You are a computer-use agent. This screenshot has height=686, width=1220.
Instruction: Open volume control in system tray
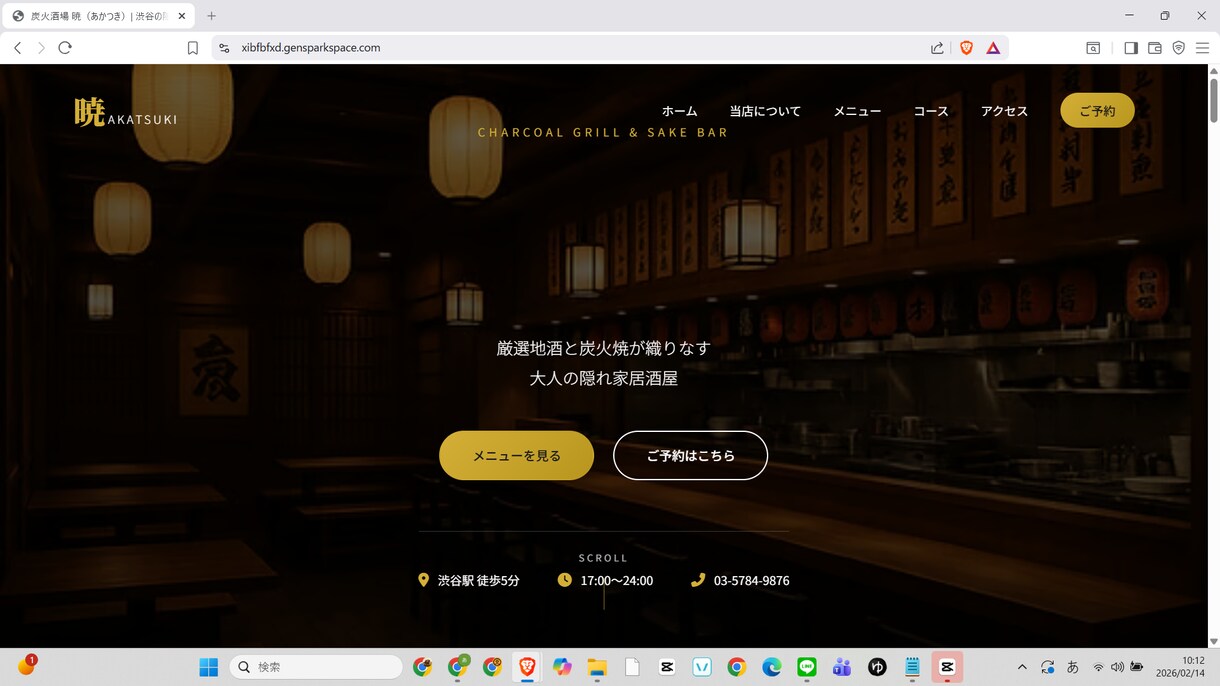click(1117, 667)
